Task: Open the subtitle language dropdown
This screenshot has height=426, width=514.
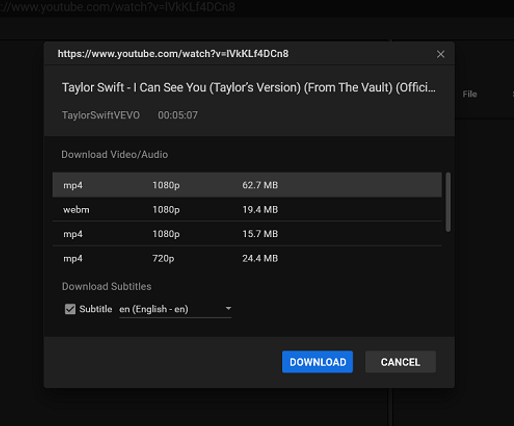Action: tap(175, 309)
